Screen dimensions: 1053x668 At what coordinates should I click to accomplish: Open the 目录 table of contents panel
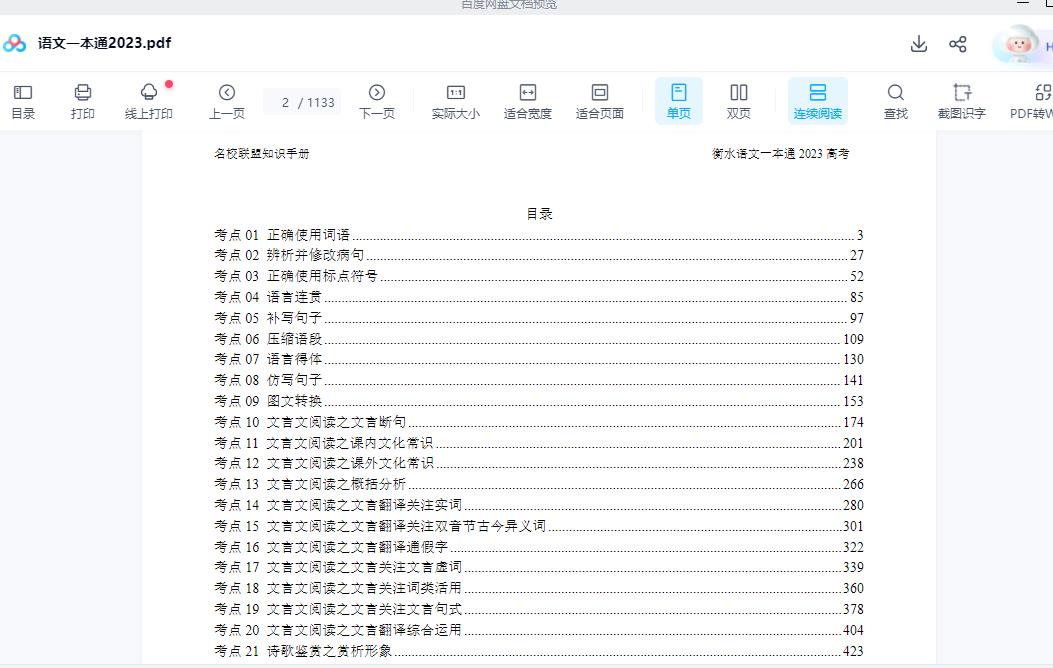pyautogui.click(x=23, y=101)
